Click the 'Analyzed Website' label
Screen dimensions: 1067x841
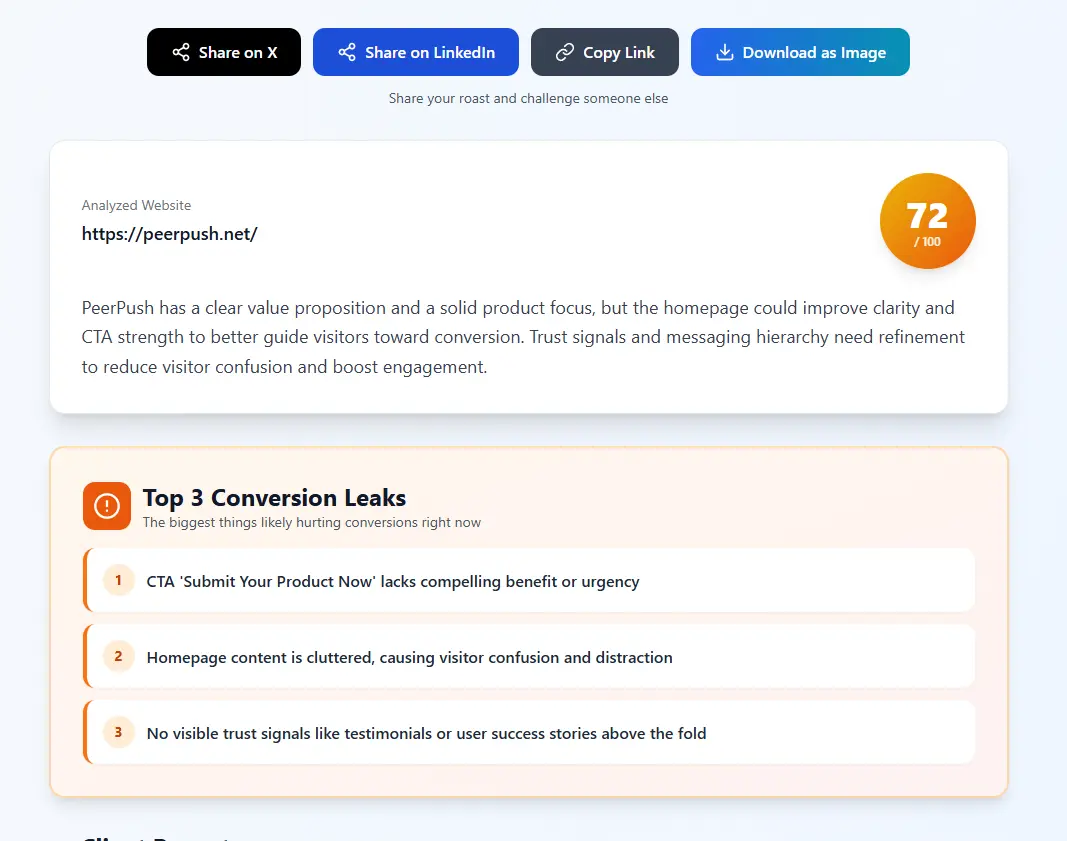coord(136,205)
